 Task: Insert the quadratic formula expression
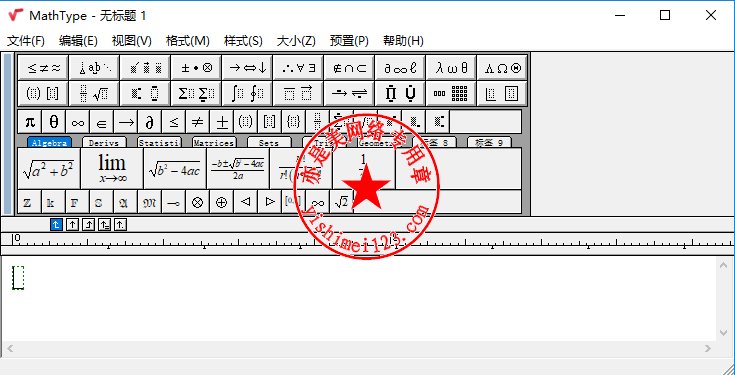[238, 169]
